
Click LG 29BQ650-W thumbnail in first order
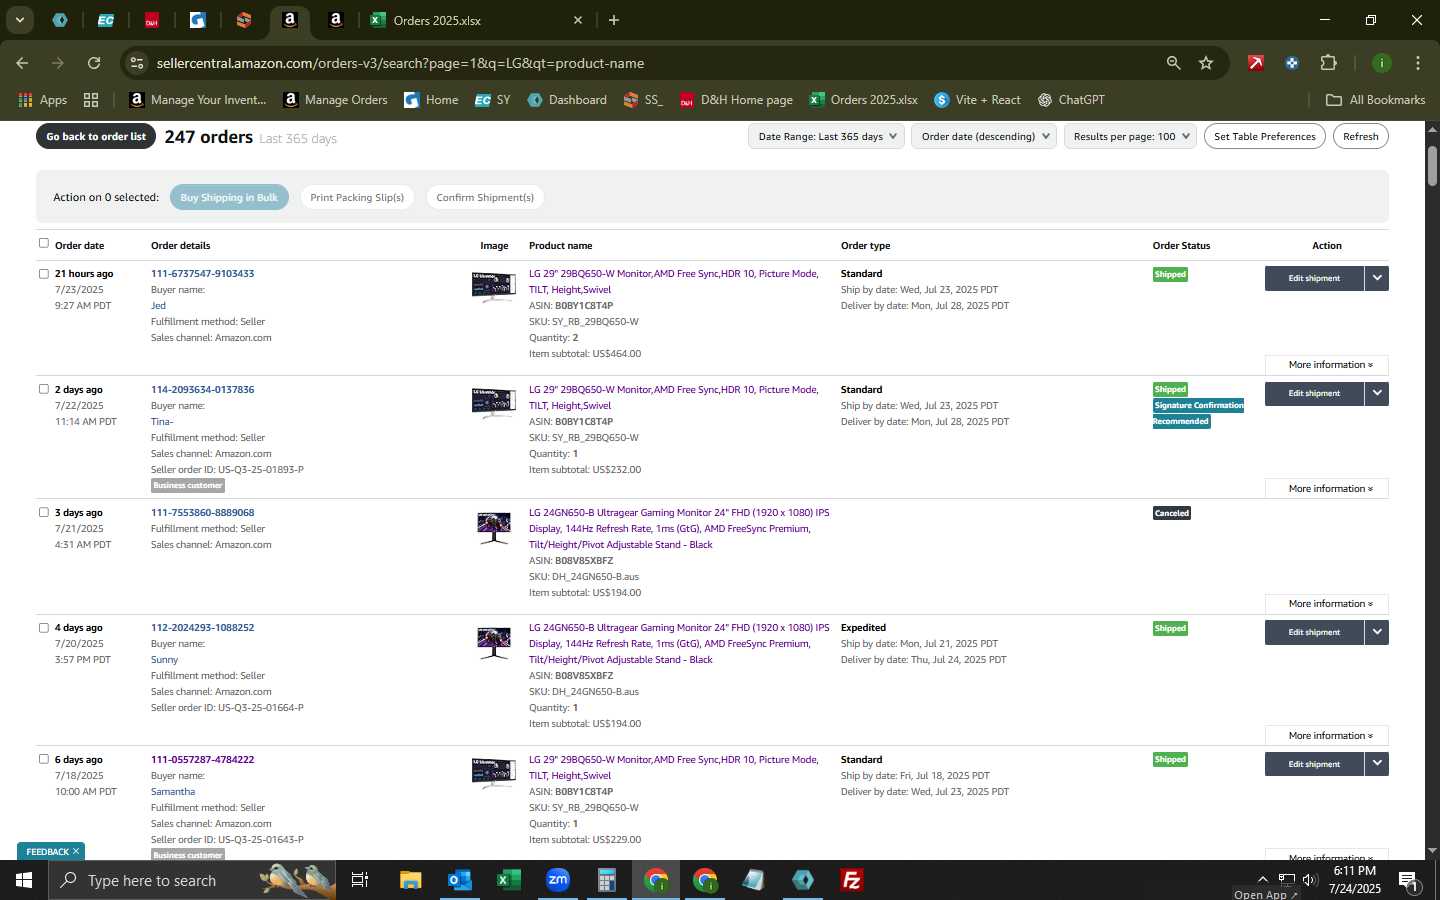click(x=494, y=287)
